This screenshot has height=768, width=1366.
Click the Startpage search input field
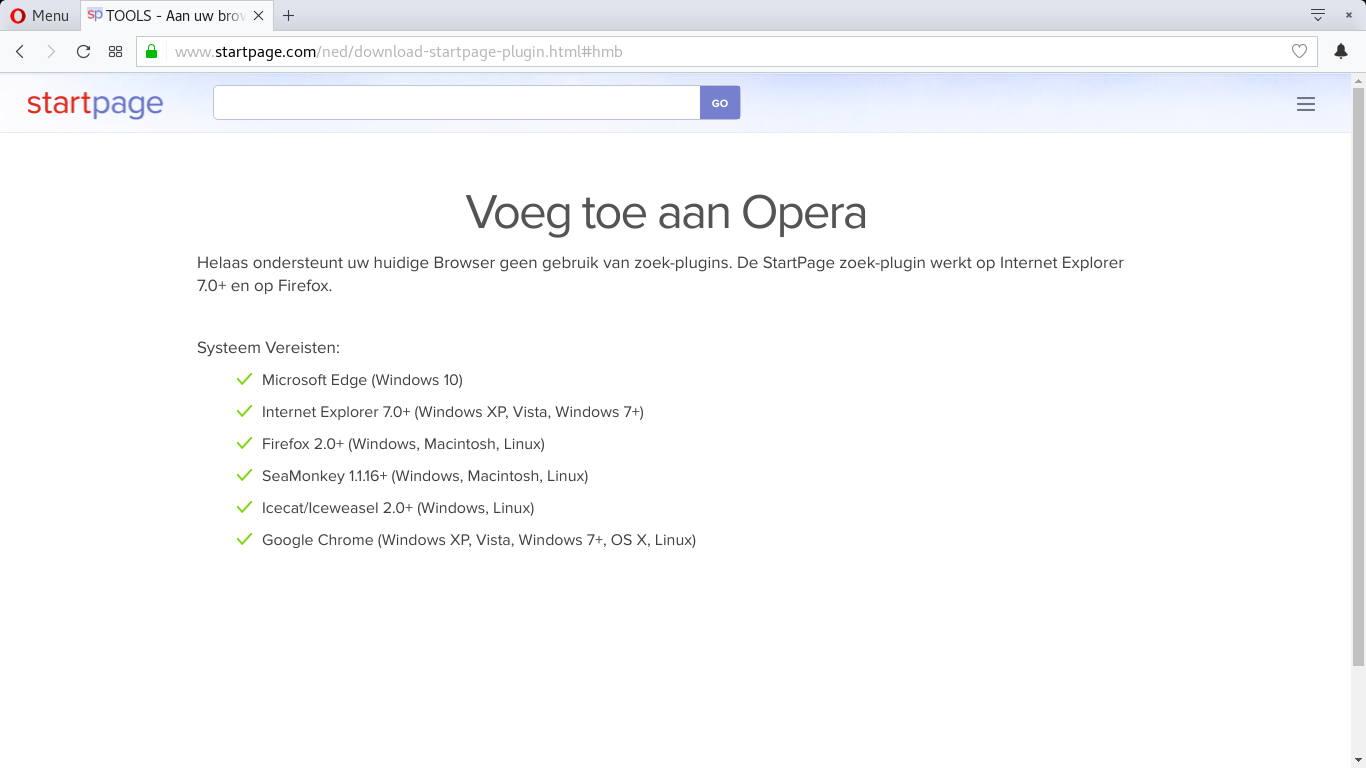(x=457, y=103)
